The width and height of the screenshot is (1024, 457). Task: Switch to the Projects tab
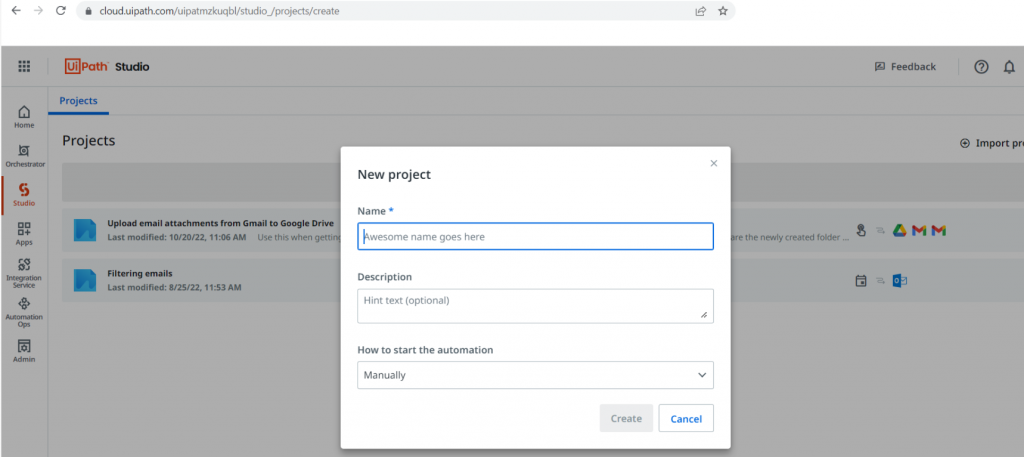coord(78,101)
